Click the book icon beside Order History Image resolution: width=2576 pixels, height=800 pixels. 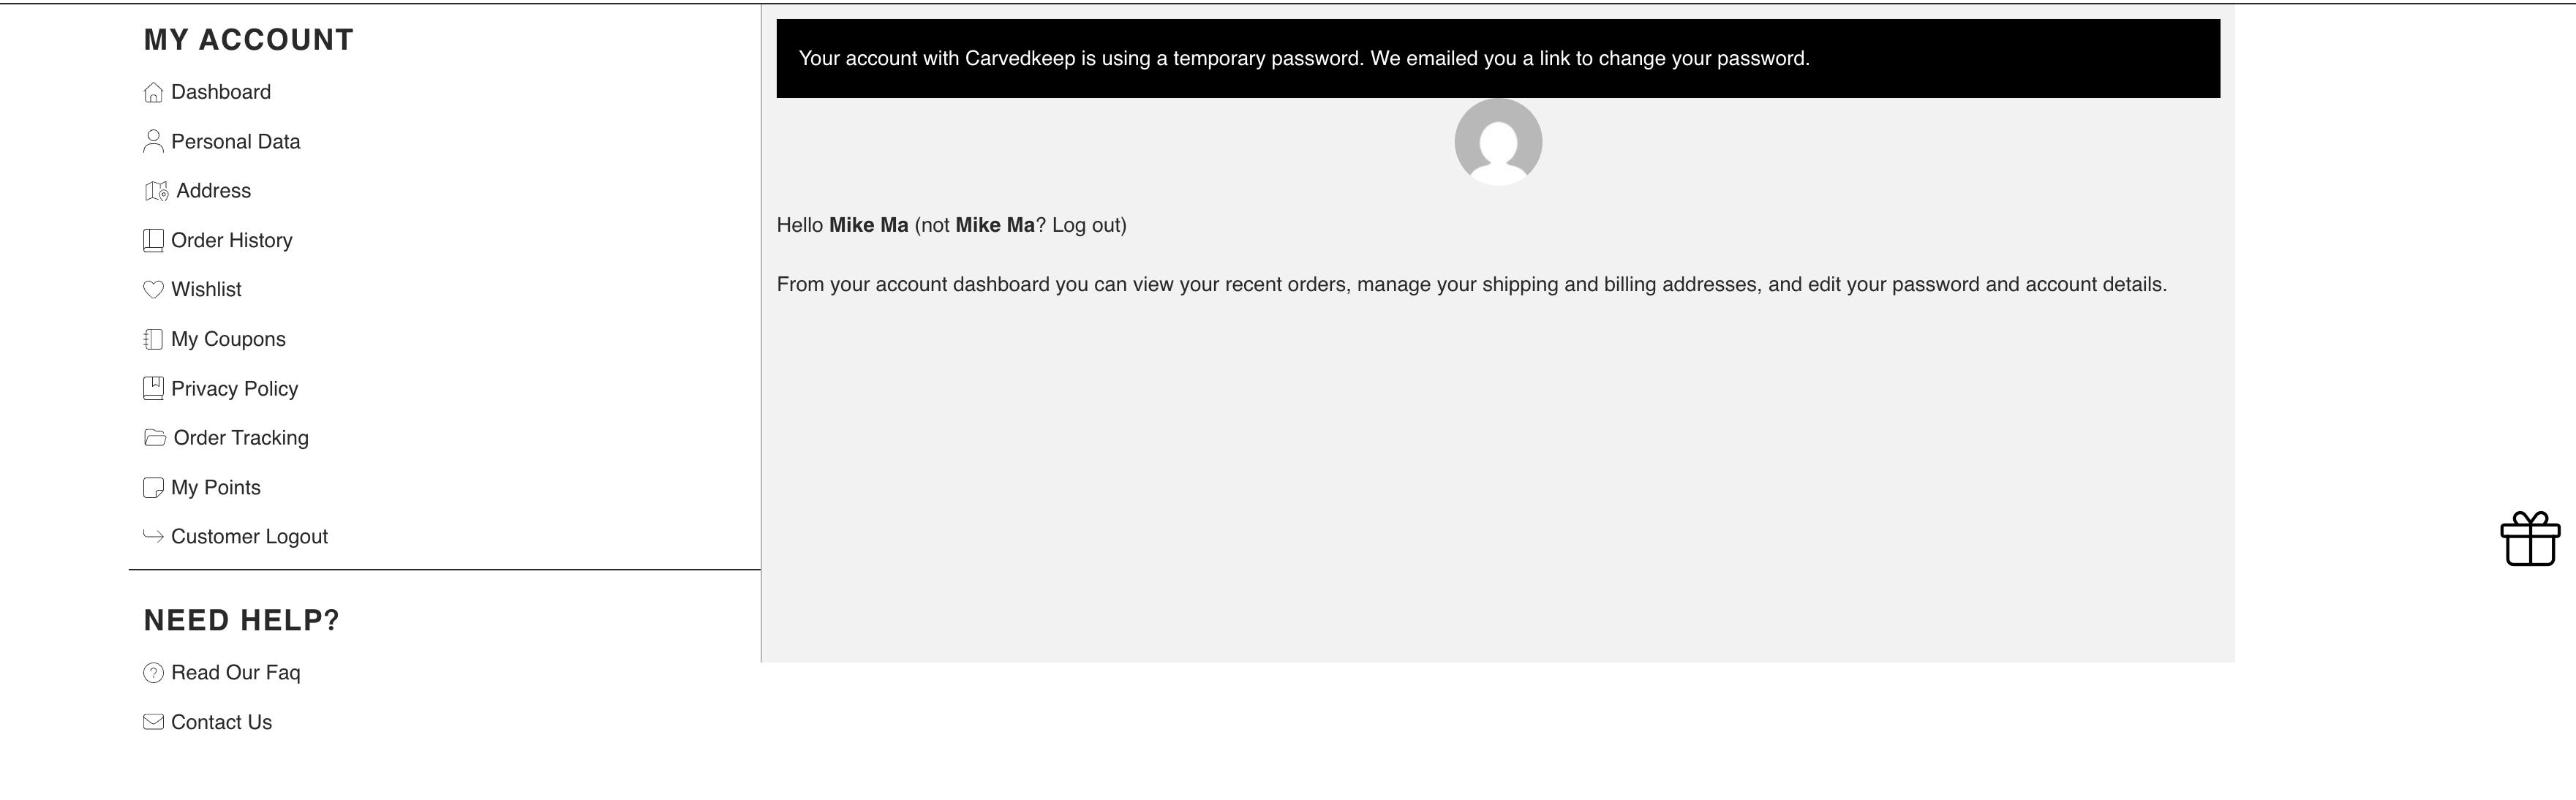[x=153, y=241]
